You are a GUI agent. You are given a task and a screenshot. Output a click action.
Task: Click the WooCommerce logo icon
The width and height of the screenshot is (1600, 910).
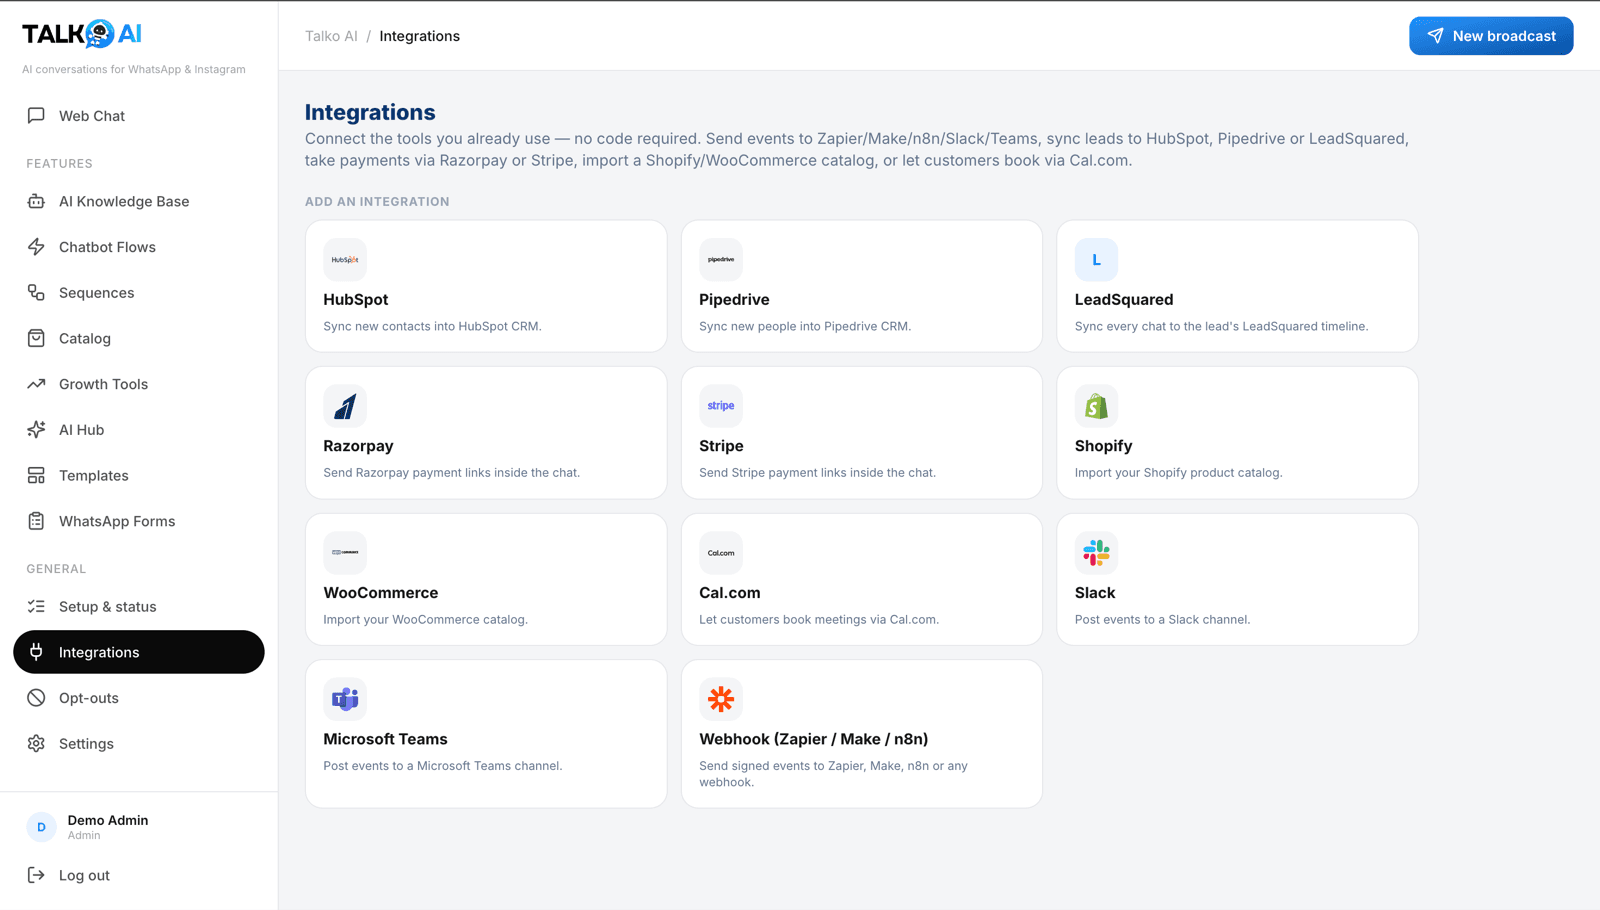coord(345,553)
